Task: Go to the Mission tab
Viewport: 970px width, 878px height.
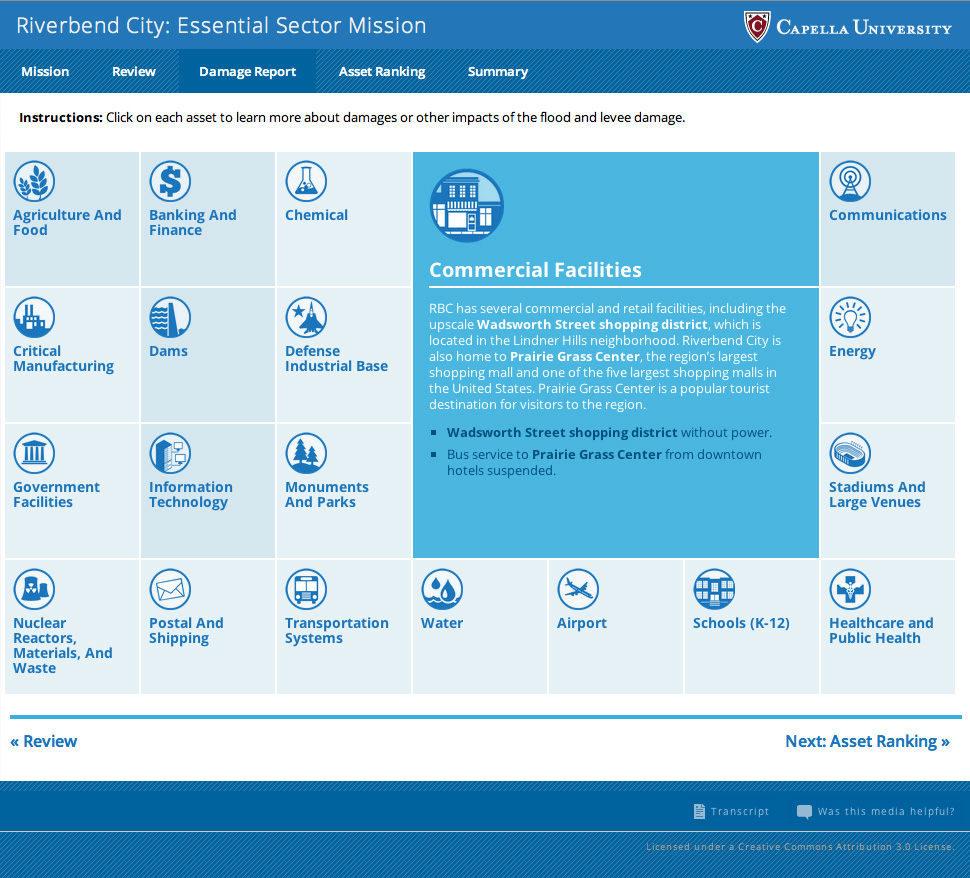Action: (45, 72)
